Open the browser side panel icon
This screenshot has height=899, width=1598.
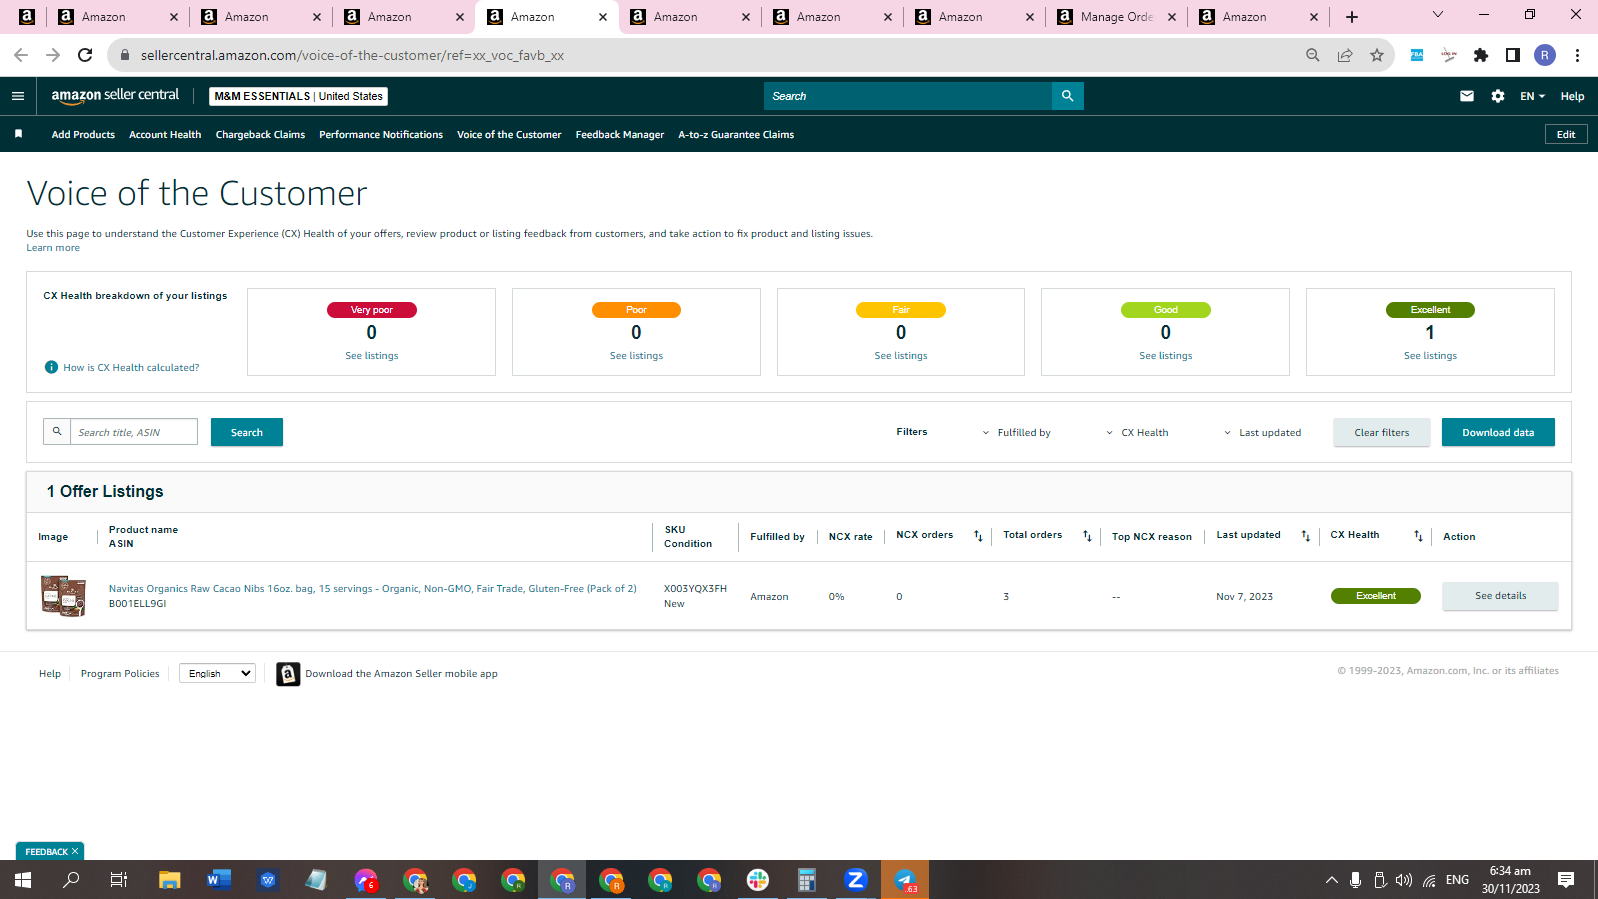pos(1513,55)
